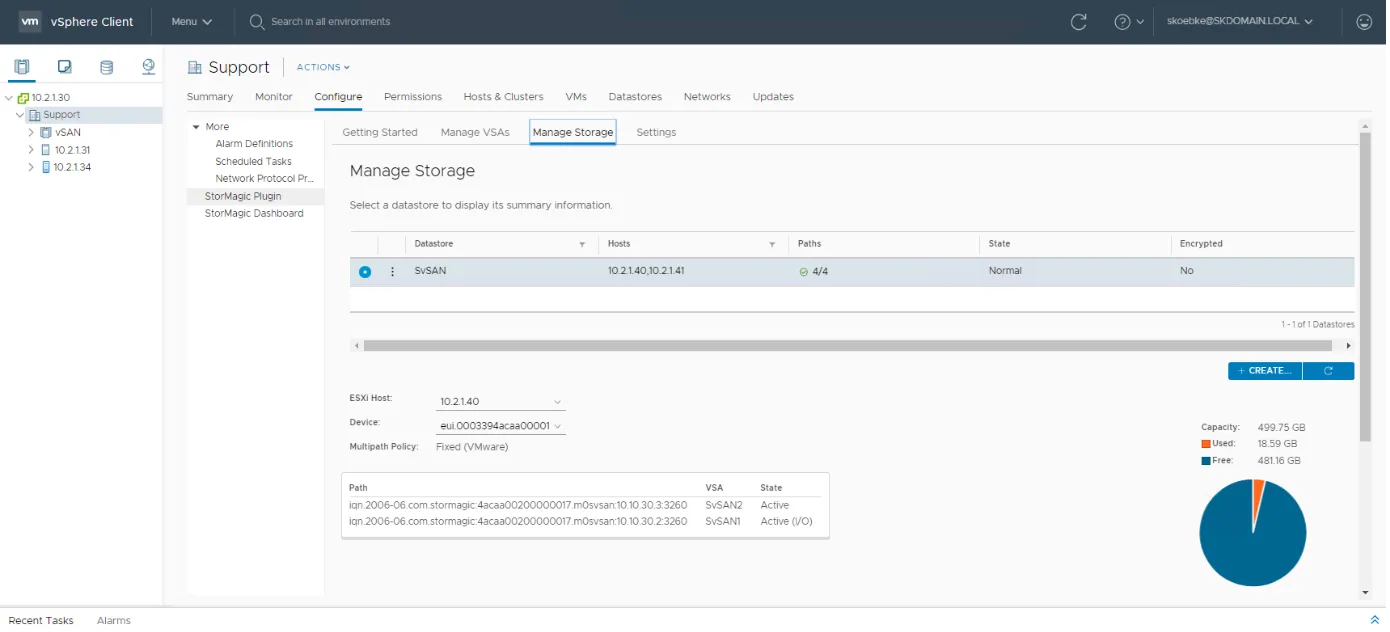
Task: Click the smiley feedback icon
Action: pyautogui.click(x=1364, y=21)
